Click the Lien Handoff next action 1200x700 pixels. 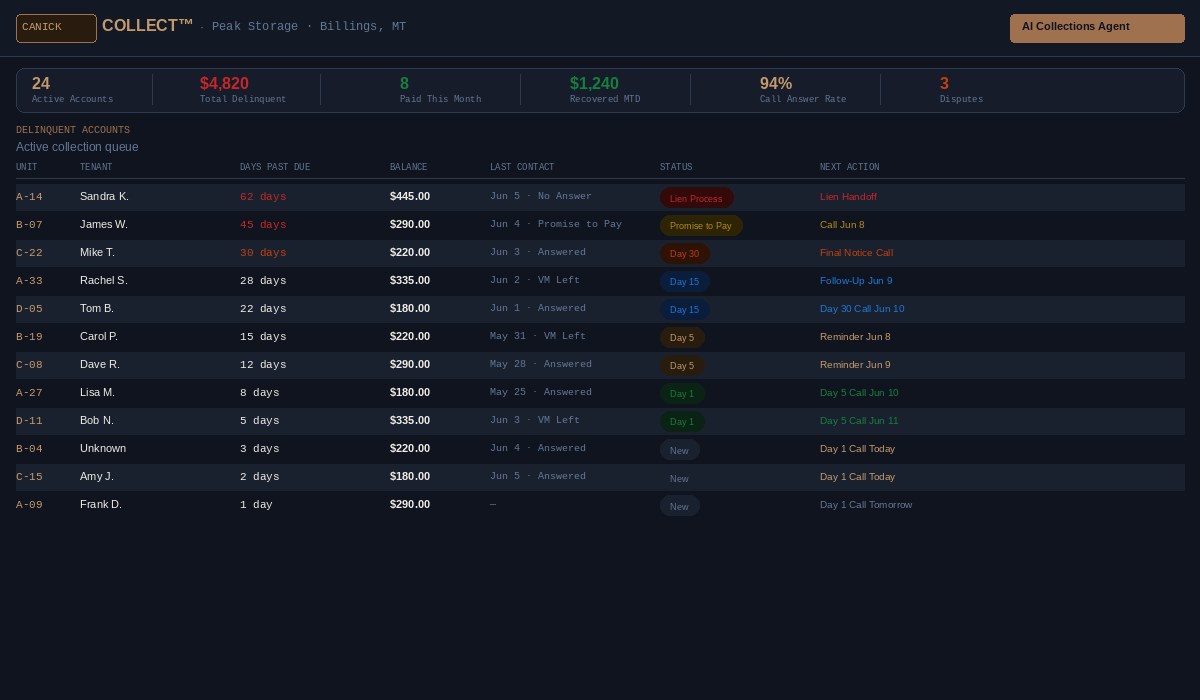point(848,196)
